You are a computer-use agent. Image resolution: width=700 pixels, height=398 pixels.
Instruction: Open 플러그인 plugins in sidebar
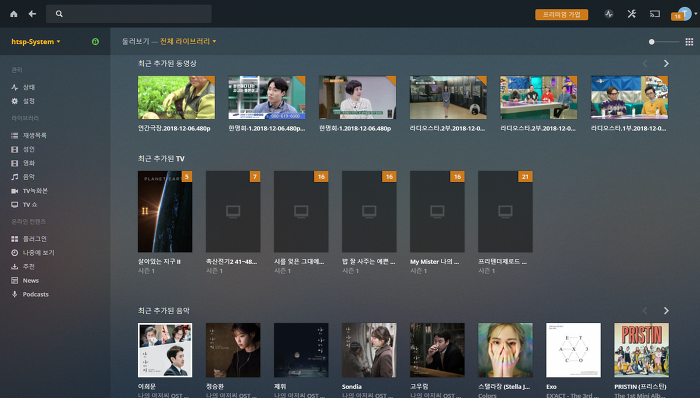[x=35, y=239]
